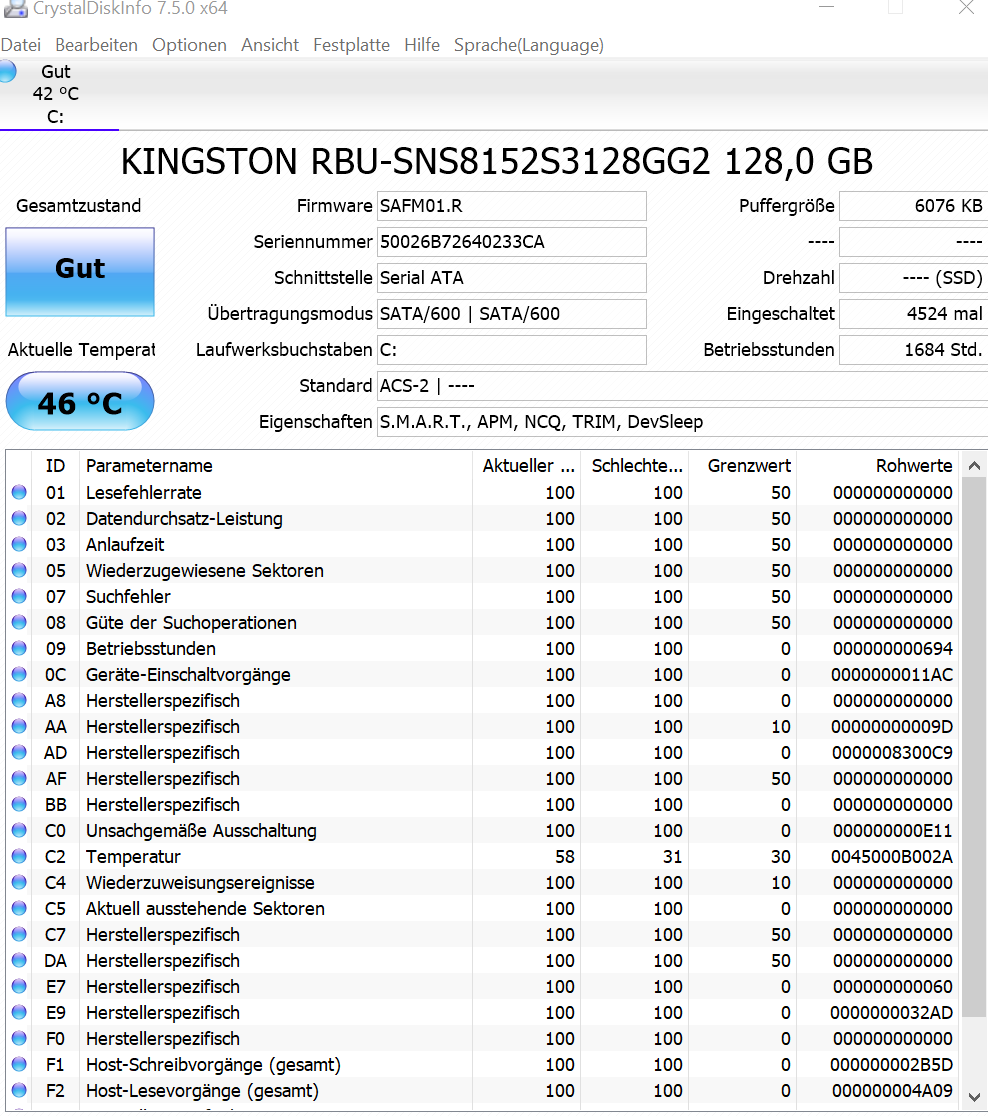The image size is (988, 1116).
Task: Select raw value 0045000B002A
Action: [892, 857]
